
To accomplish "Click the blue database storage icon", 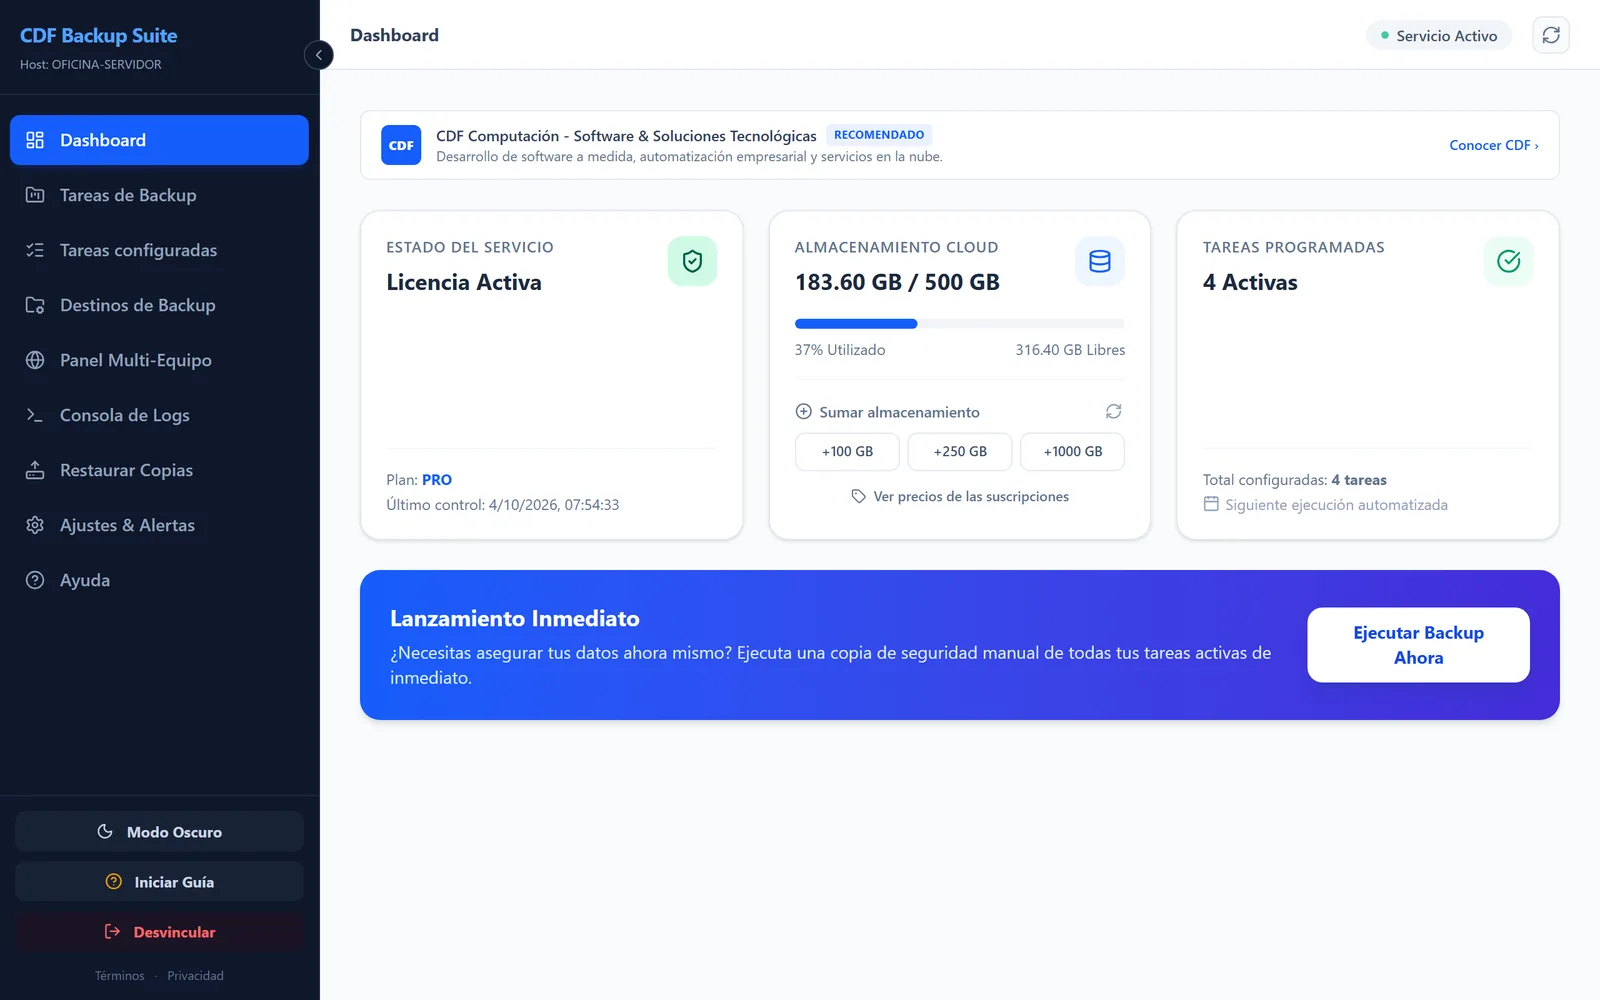I will click(1100, 261).
